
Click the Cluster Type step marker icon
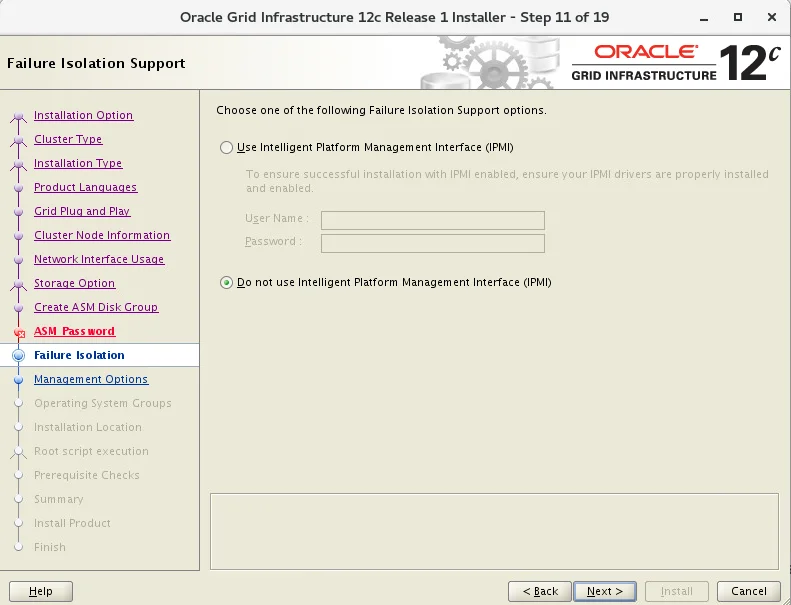click(x=19, y=140)
